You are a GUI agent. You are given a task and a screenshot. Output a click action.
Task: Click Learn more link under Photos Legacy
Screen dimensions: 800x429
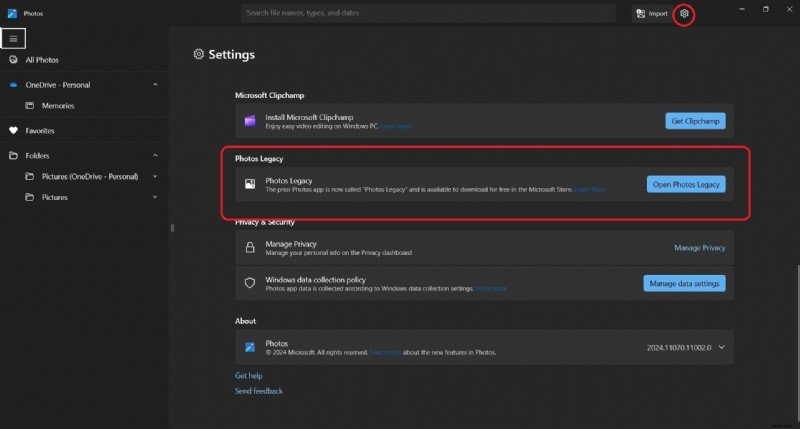click(x=590, y=189)
